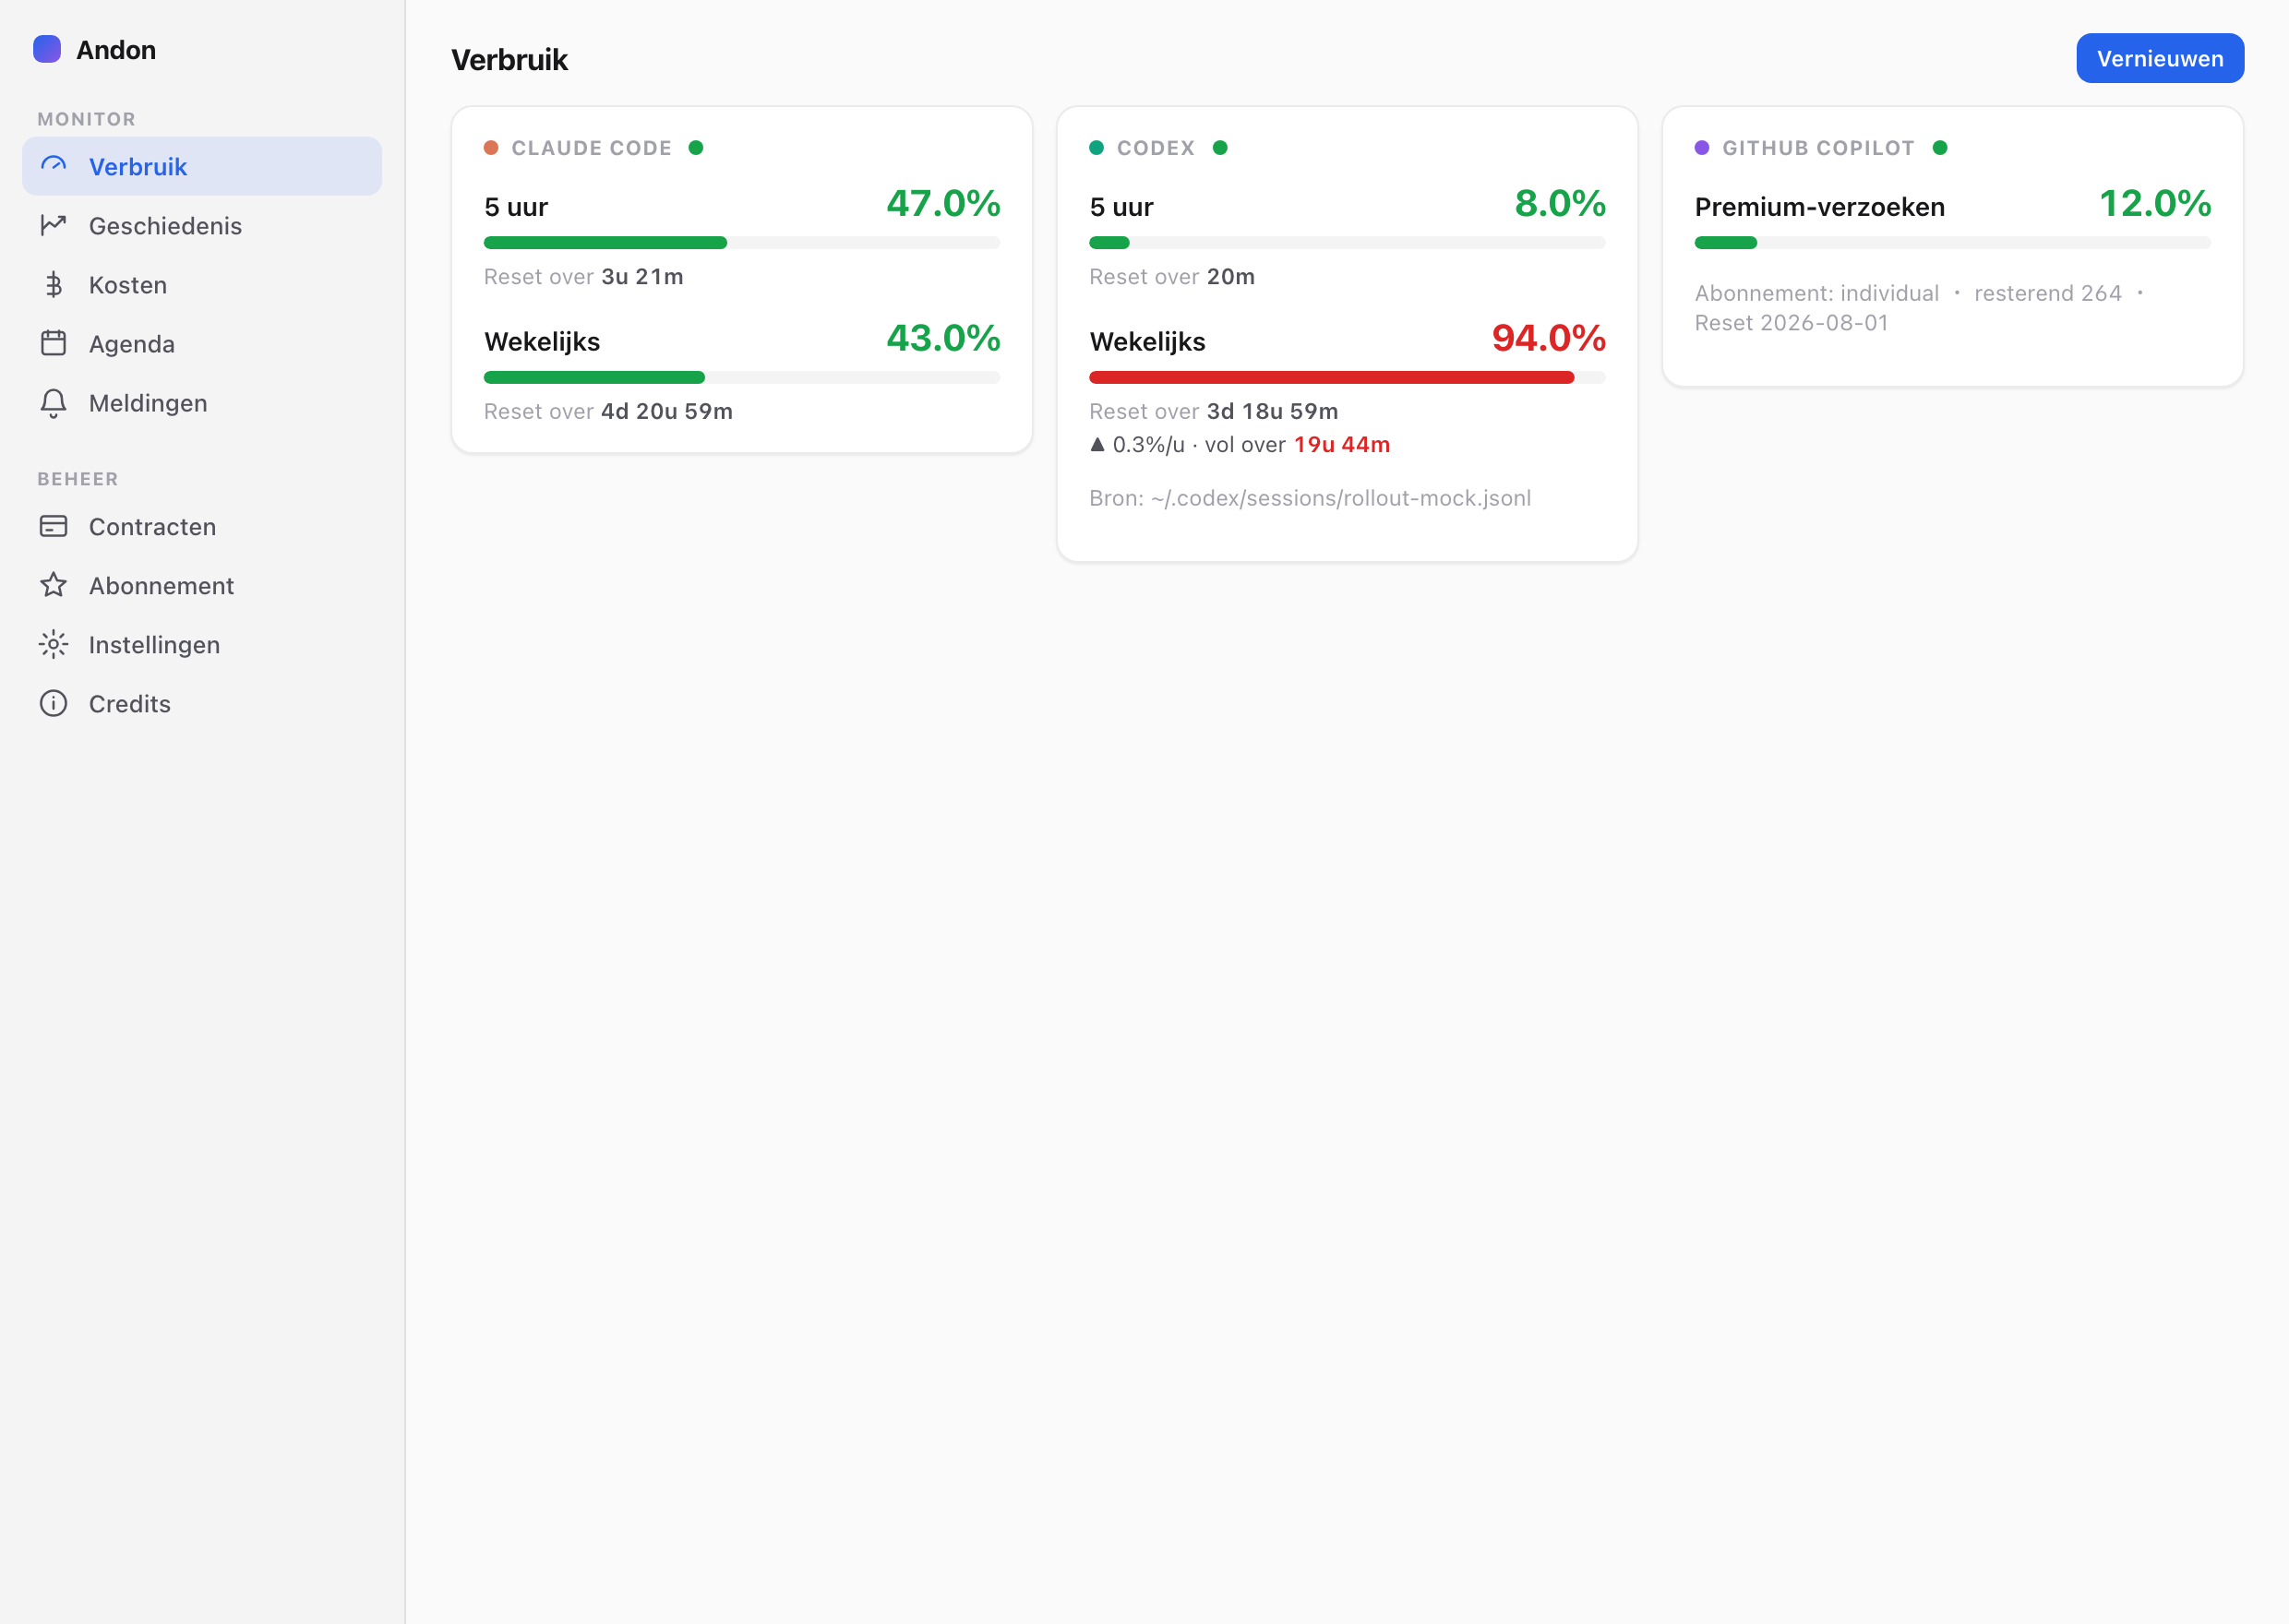Click the upward triangle trend icon in Codex card
This screenshot has height=1624, width=2289.
tap(1097, 444)
